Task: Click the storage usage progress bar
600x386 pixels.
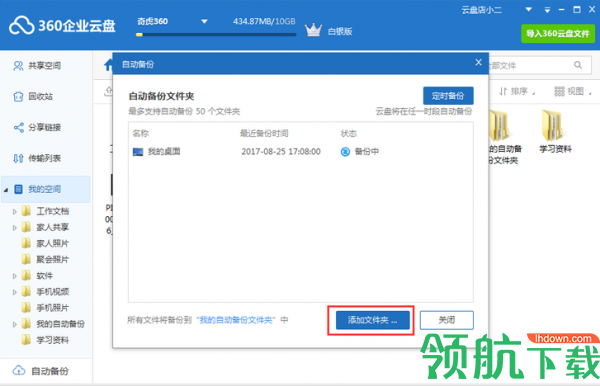Action: [216, 34]
